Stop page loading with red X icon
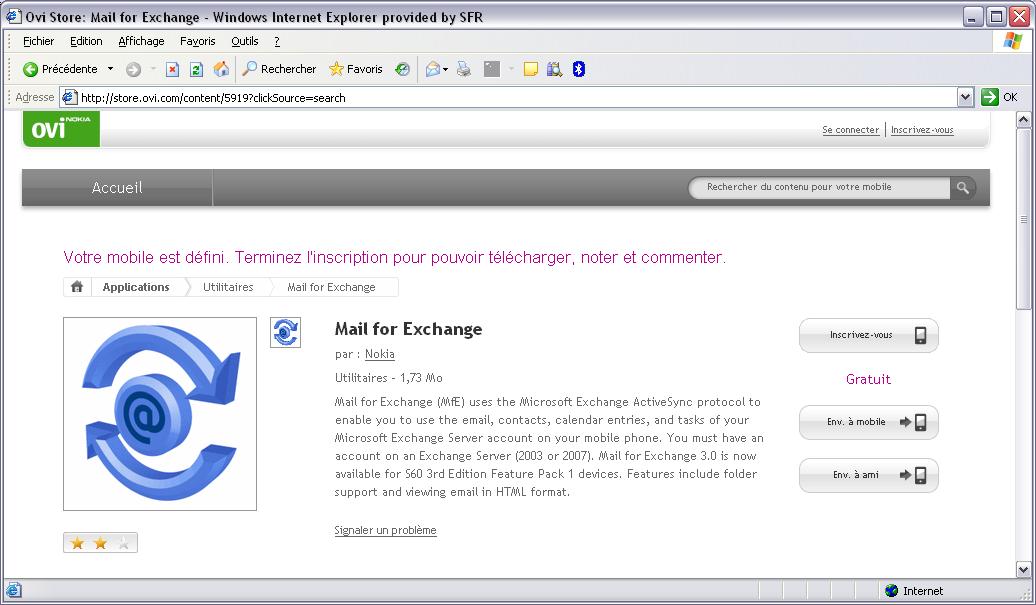Image resolution: width=1036 pixels, height=605 pixels. click(x=172, y=69)
